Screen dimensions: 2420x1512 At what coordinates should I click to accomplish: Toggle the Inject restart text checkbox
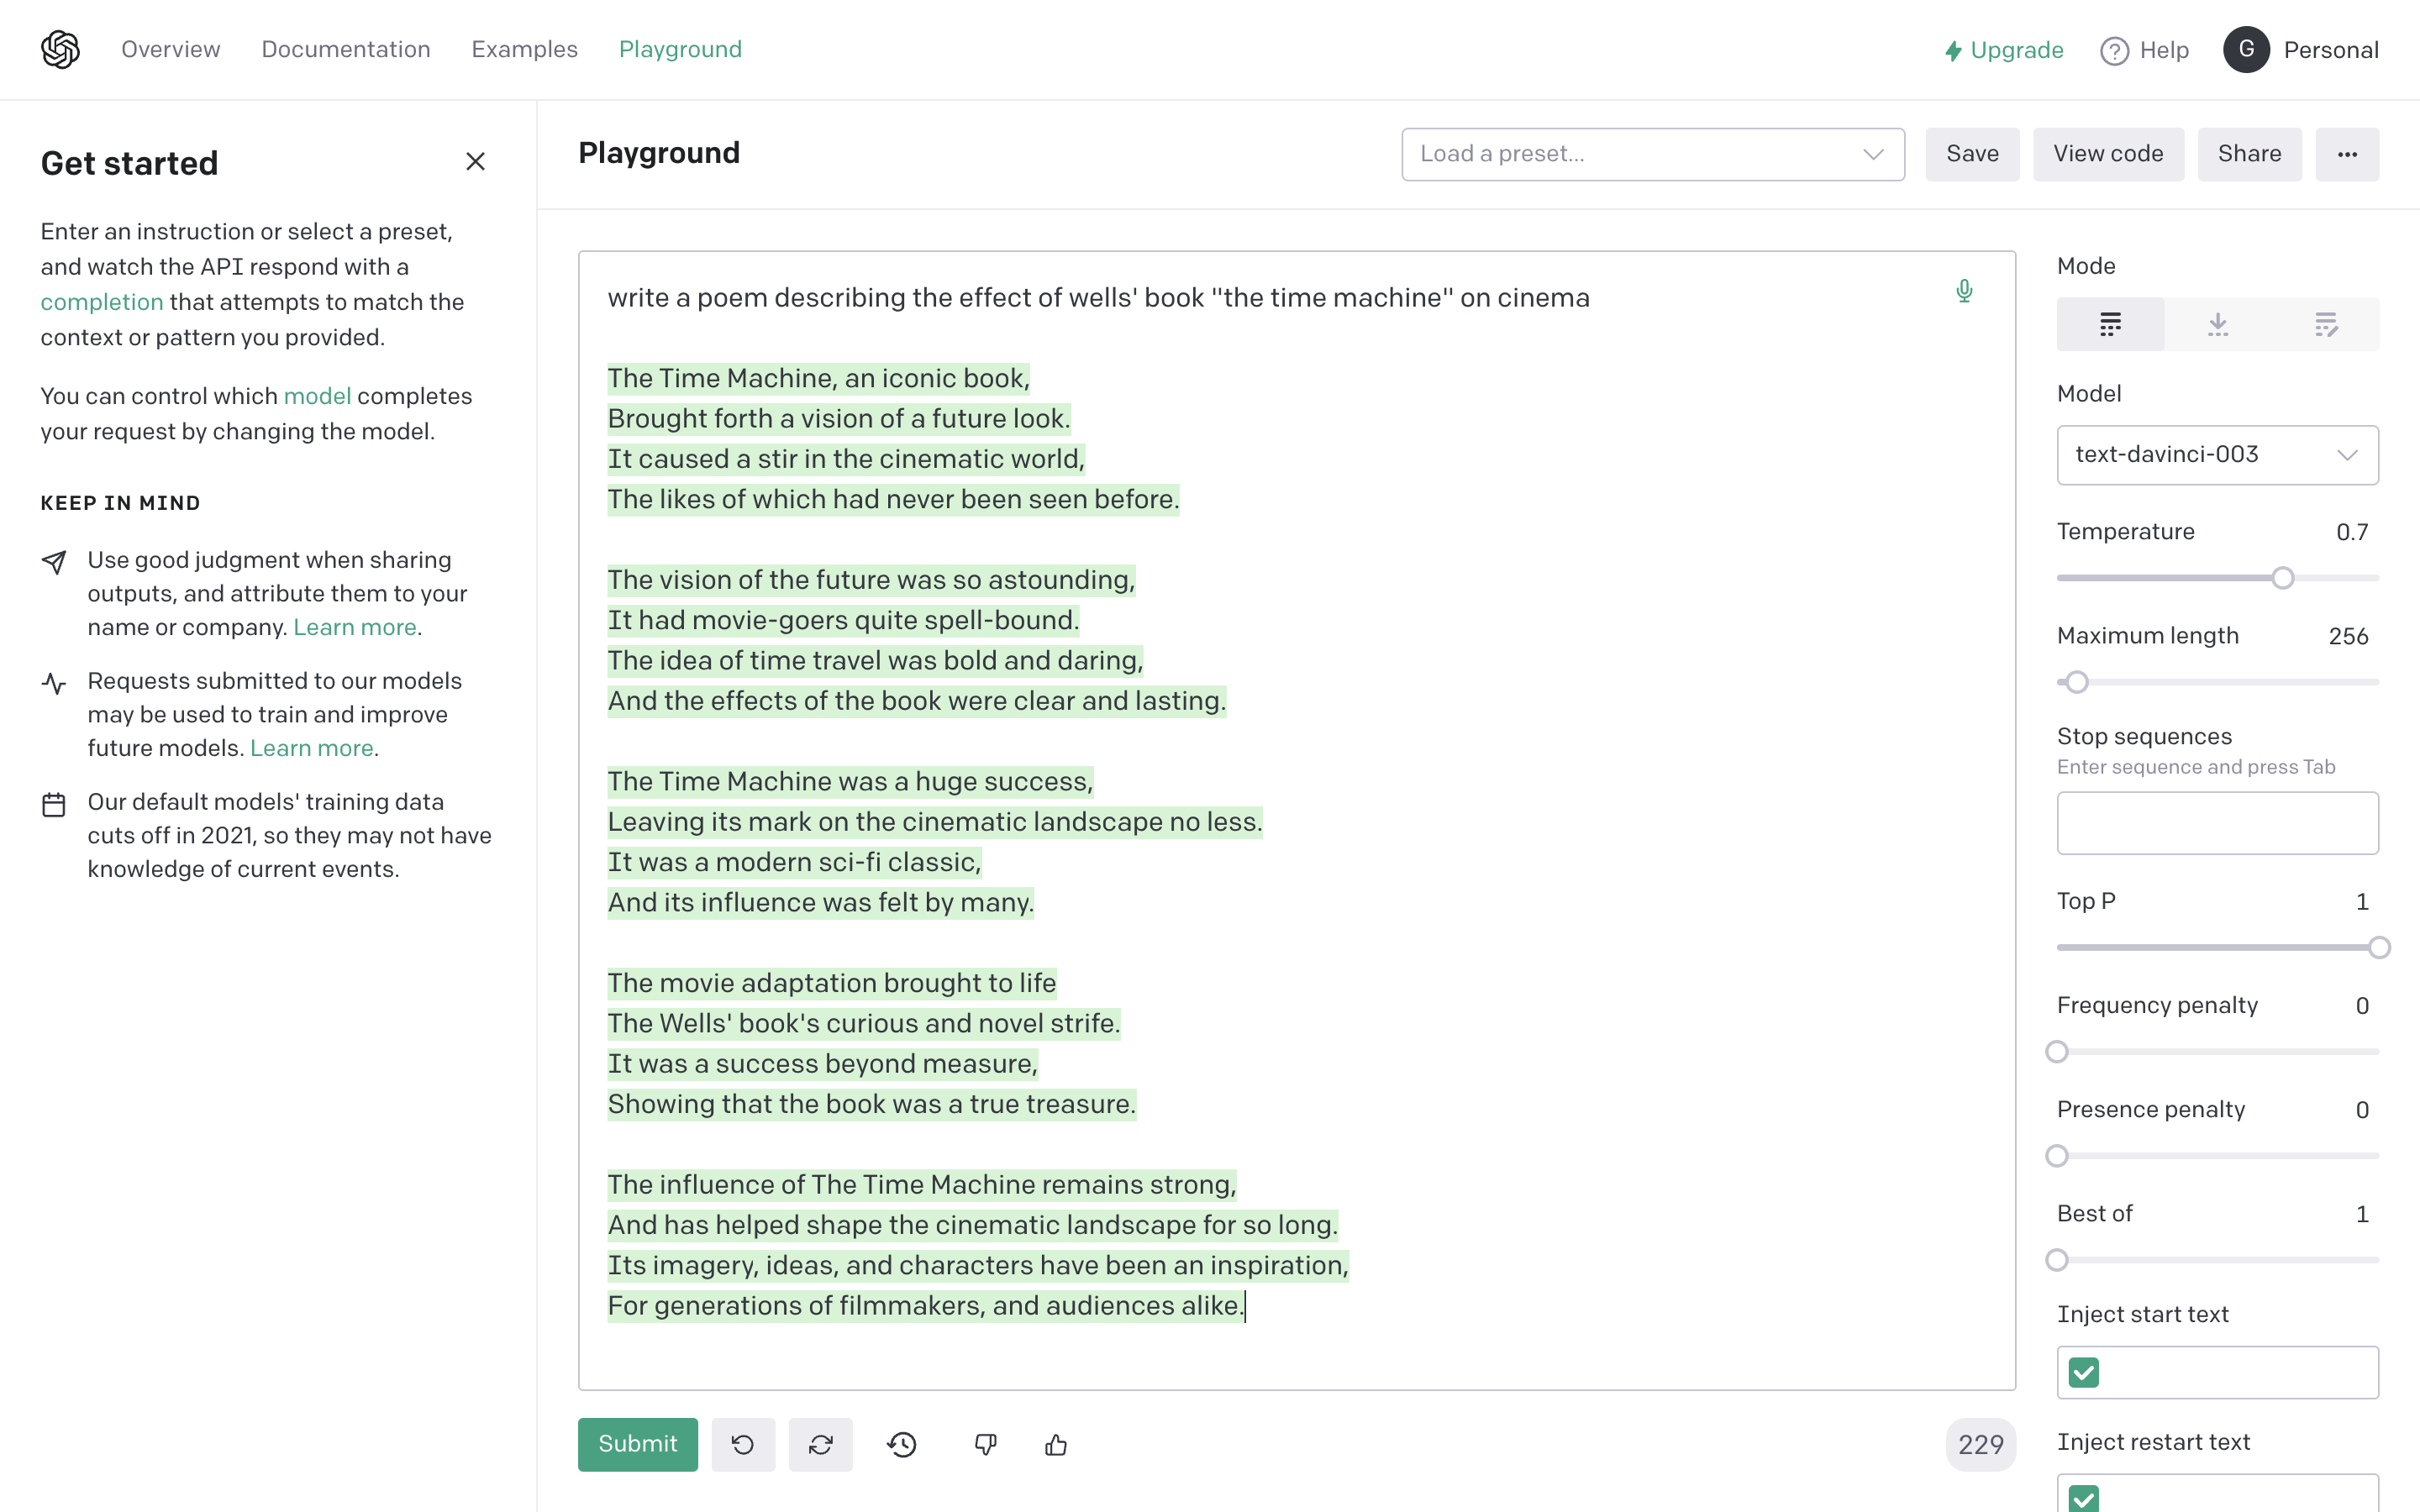click(2084, 1498)
